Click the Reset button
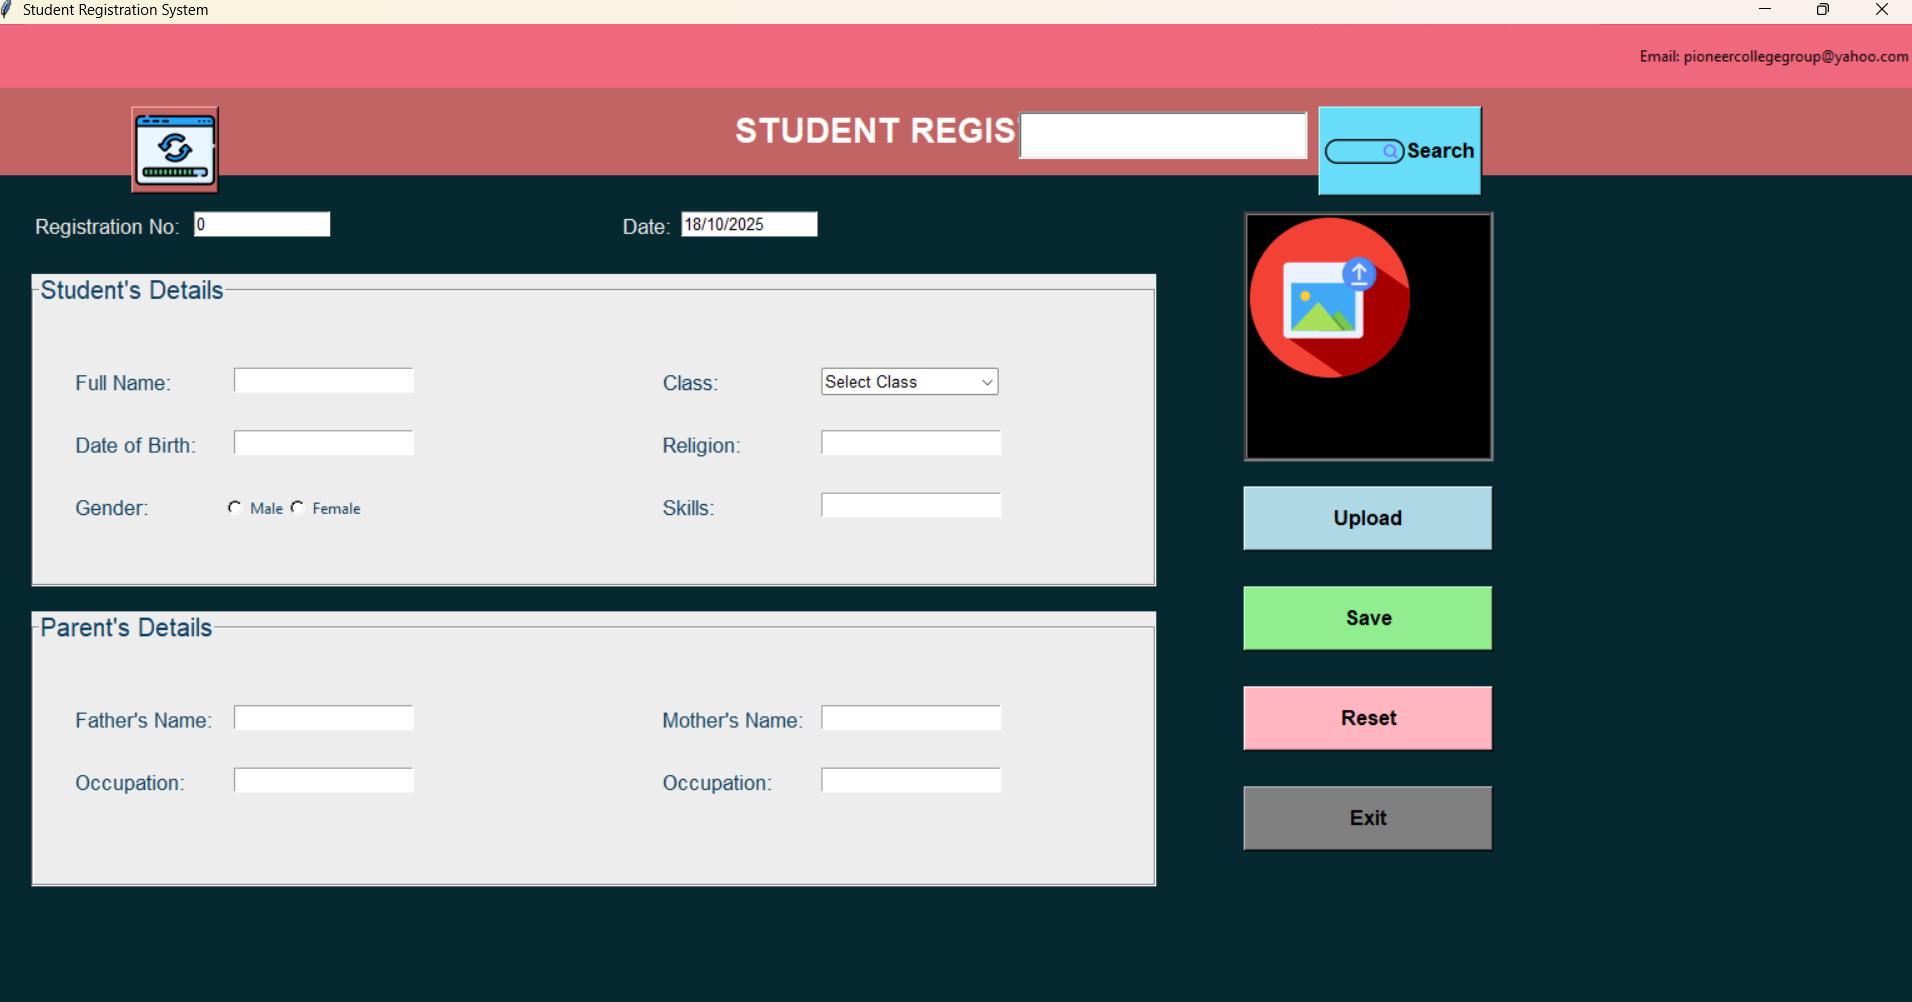 click(1366, 717)
